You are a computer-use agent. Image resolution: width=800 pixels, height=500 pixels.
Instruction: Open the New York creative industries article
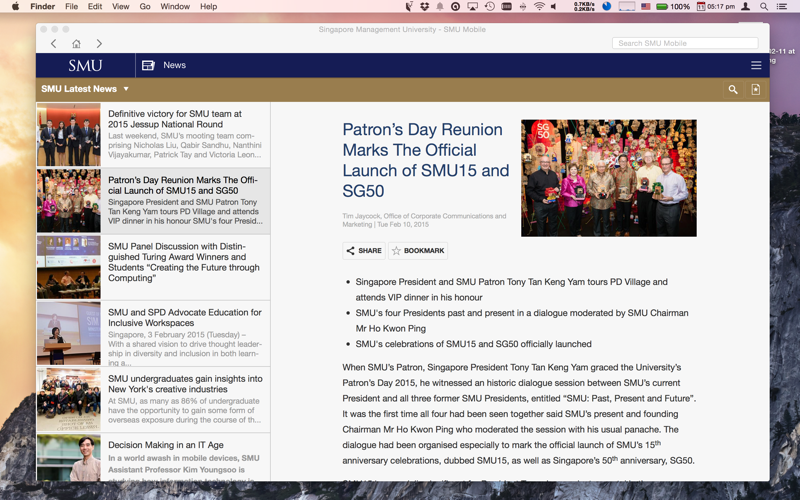[153, 399]
